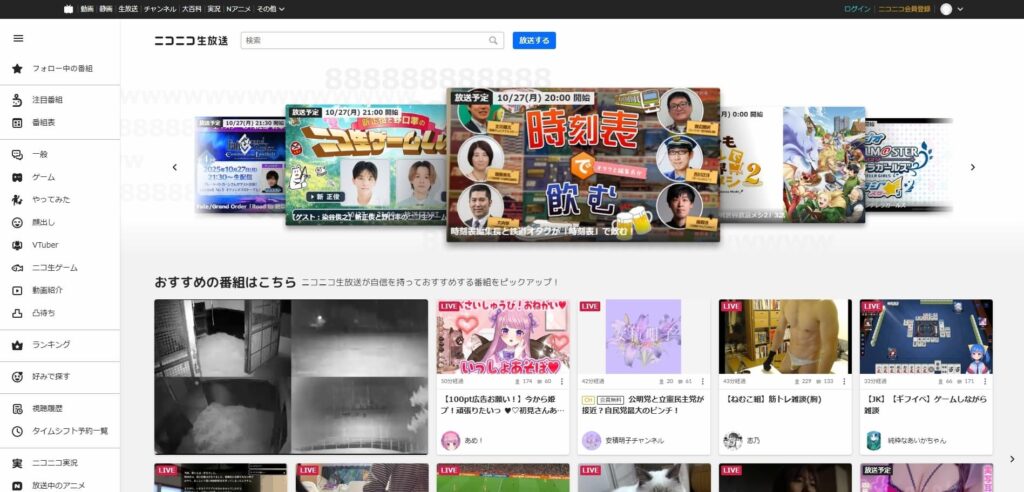This screenshot has height=492, width=1024.
Task: Show the previous carousel banner with the left arrow
Action: [x=175, y=167]
